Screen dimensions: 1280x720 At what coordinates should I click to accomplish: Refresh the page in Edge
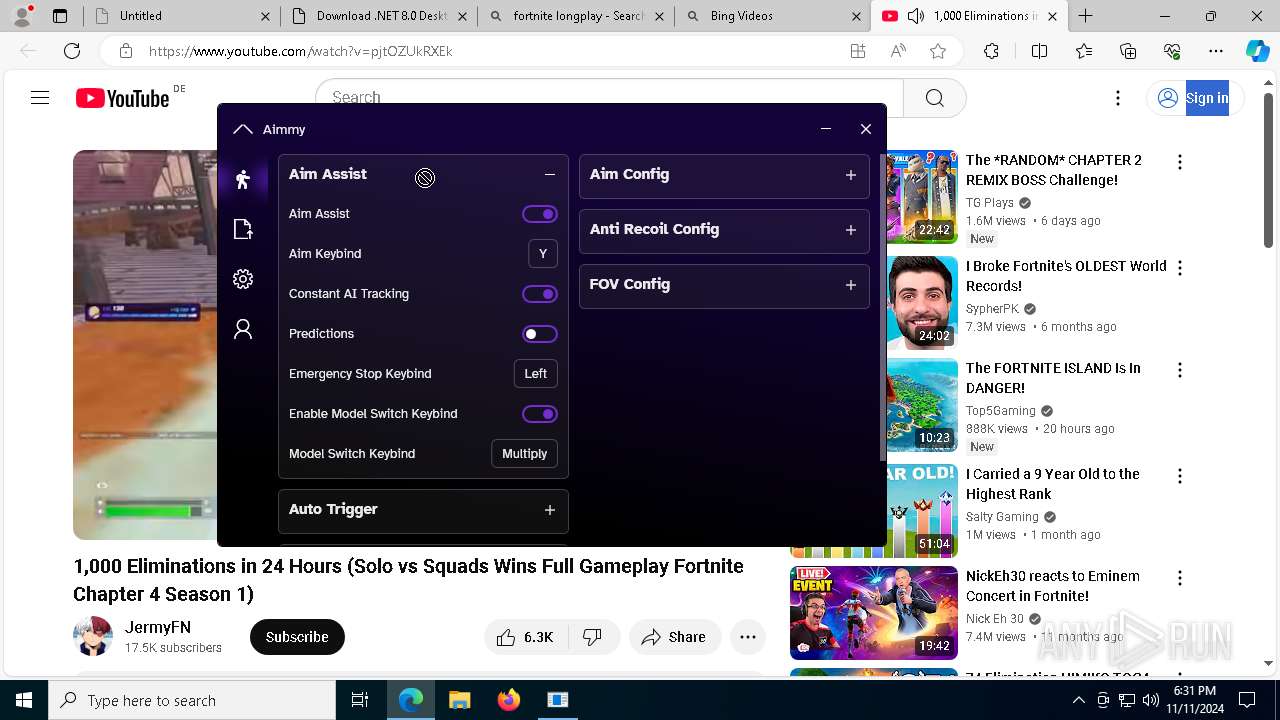tap(72, 51)
